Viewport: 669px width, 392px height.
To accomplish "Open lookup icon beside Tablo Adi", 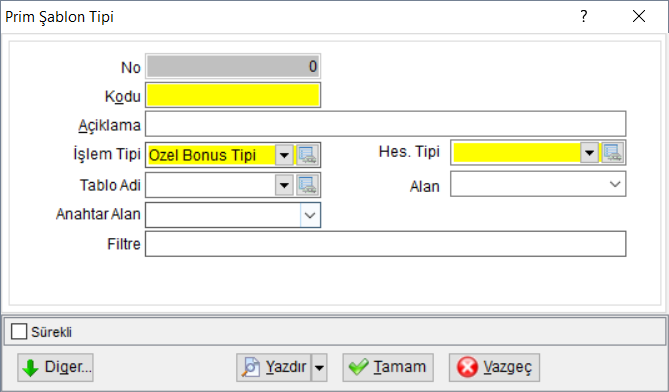I will (x=307, y=185).
